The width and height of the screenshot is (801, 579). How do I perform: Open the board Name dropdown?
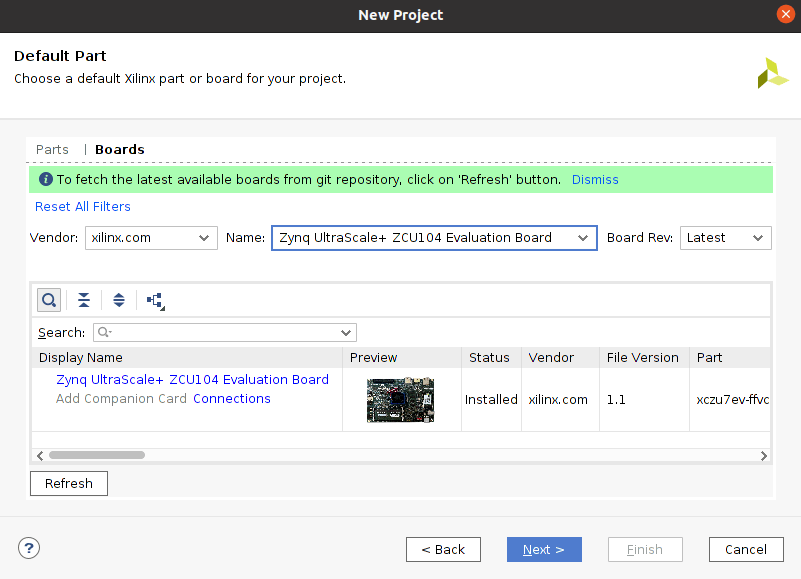pyautogui.click(x=434, y=238)
